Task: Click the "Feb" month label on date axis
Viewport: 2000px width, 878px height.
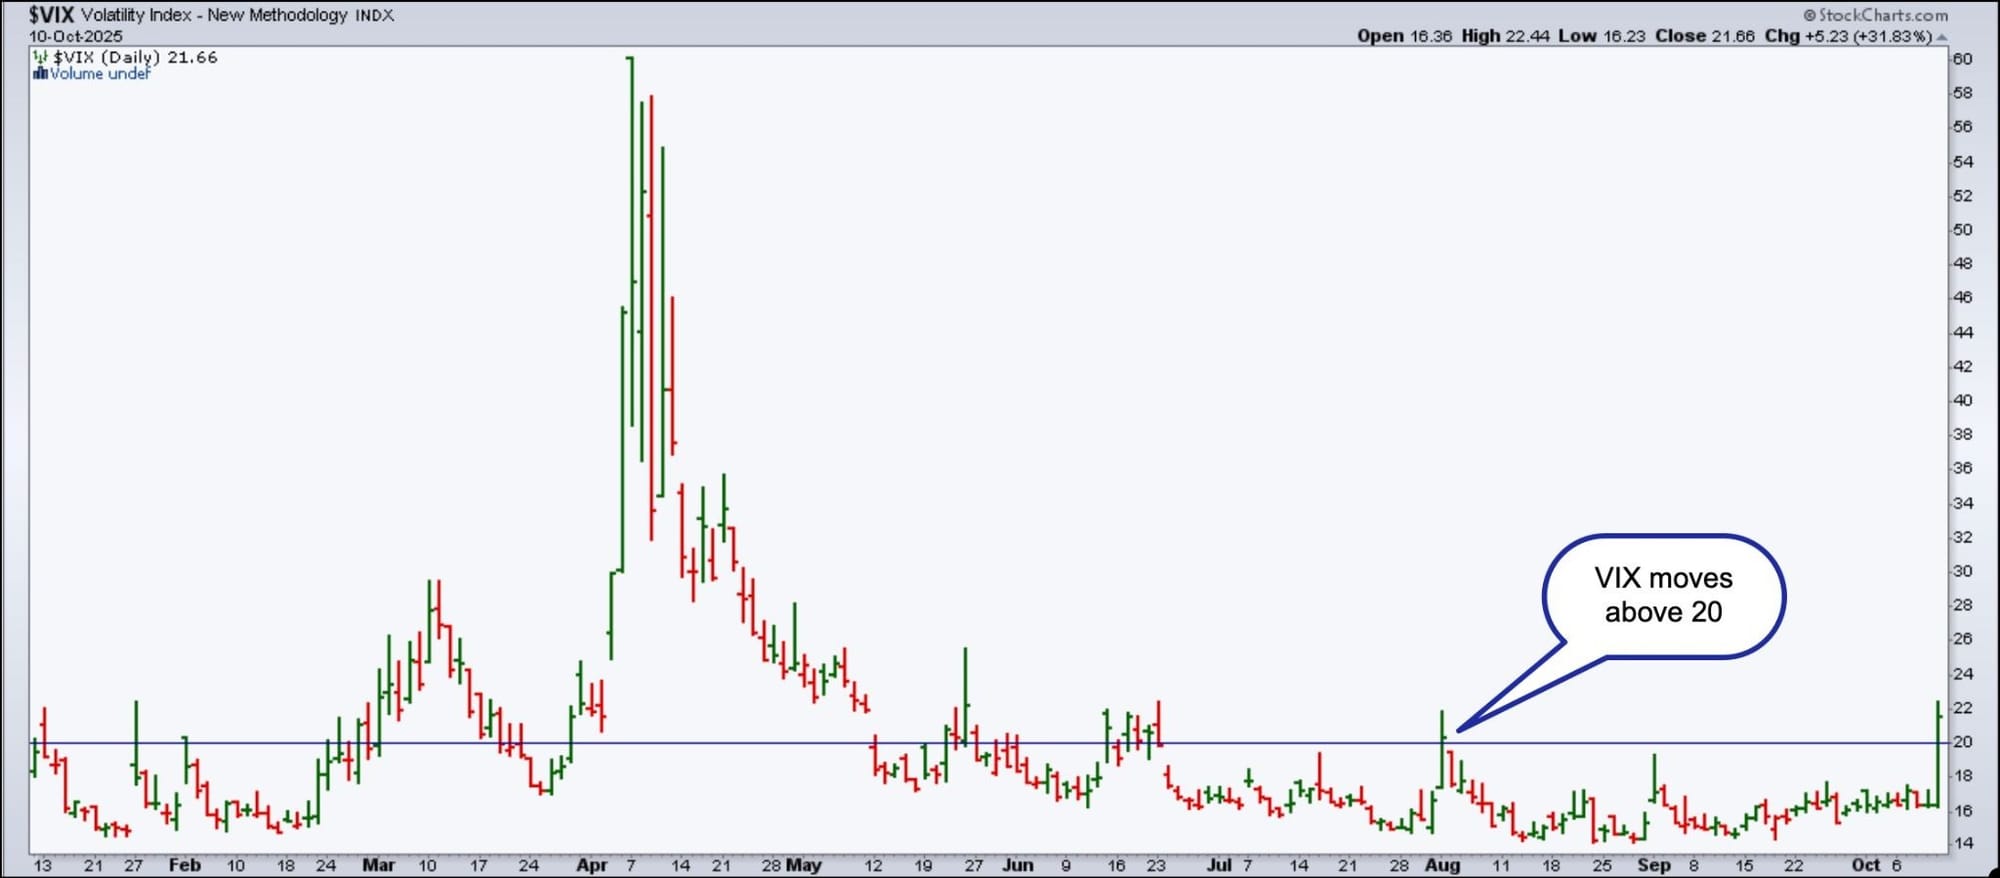Action: (x=185, y=865)
